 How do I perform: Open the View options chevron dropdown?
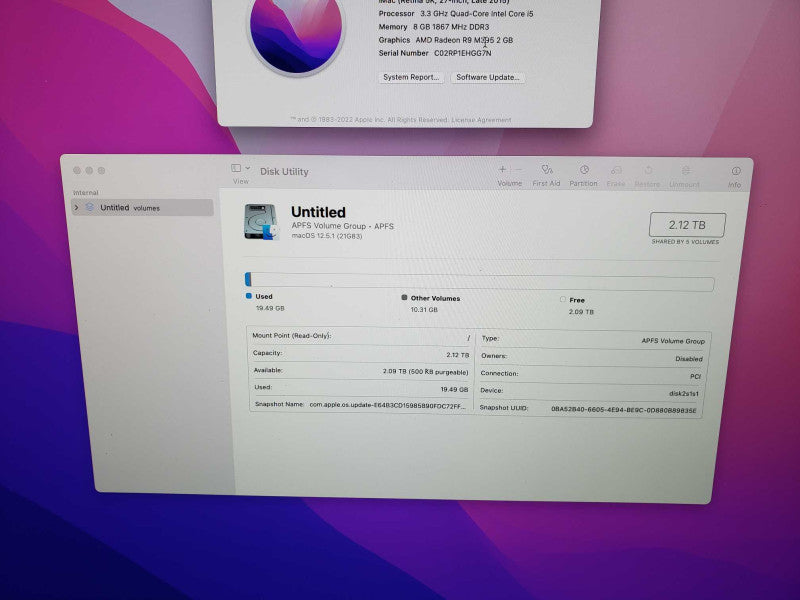(x=248, y=168)
